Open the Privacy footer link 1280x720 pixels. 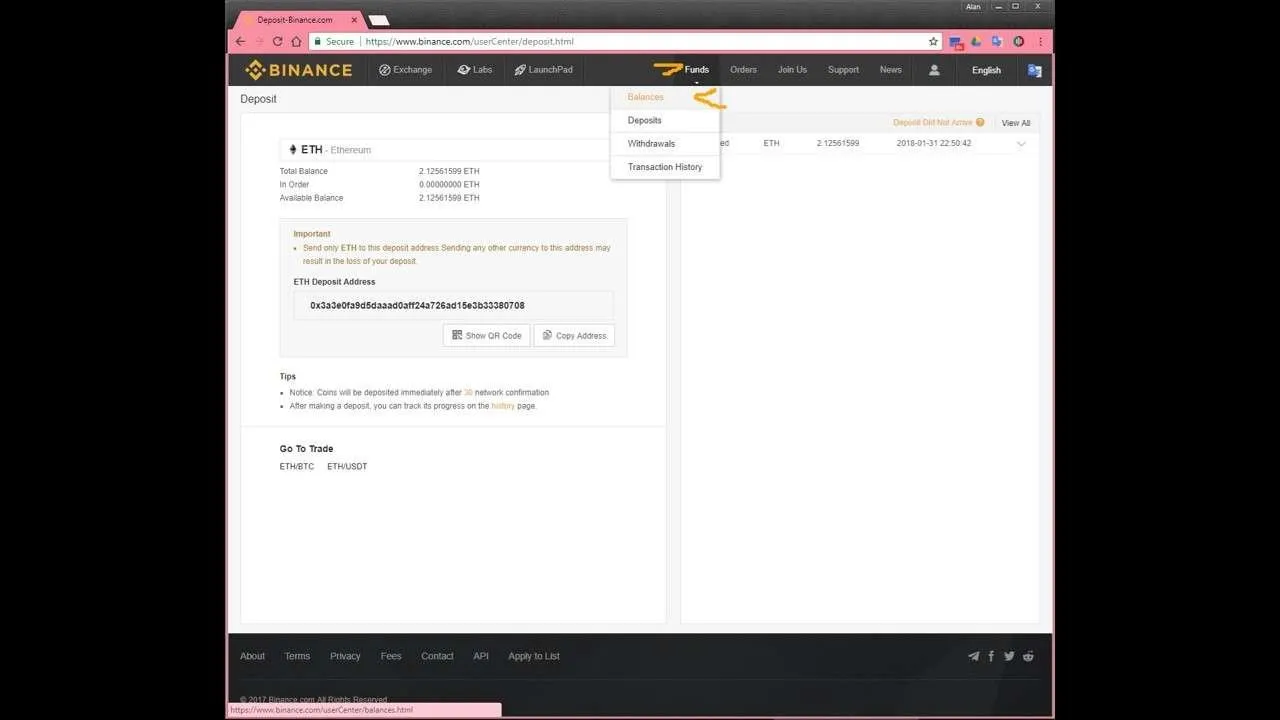tap(345, 656)
